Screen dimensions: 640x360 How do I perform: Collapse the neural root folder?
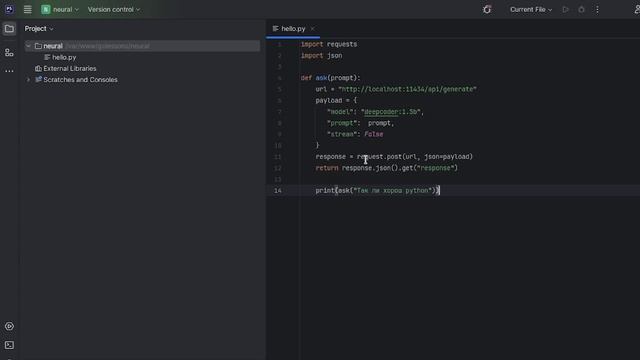tap(28, 46)
